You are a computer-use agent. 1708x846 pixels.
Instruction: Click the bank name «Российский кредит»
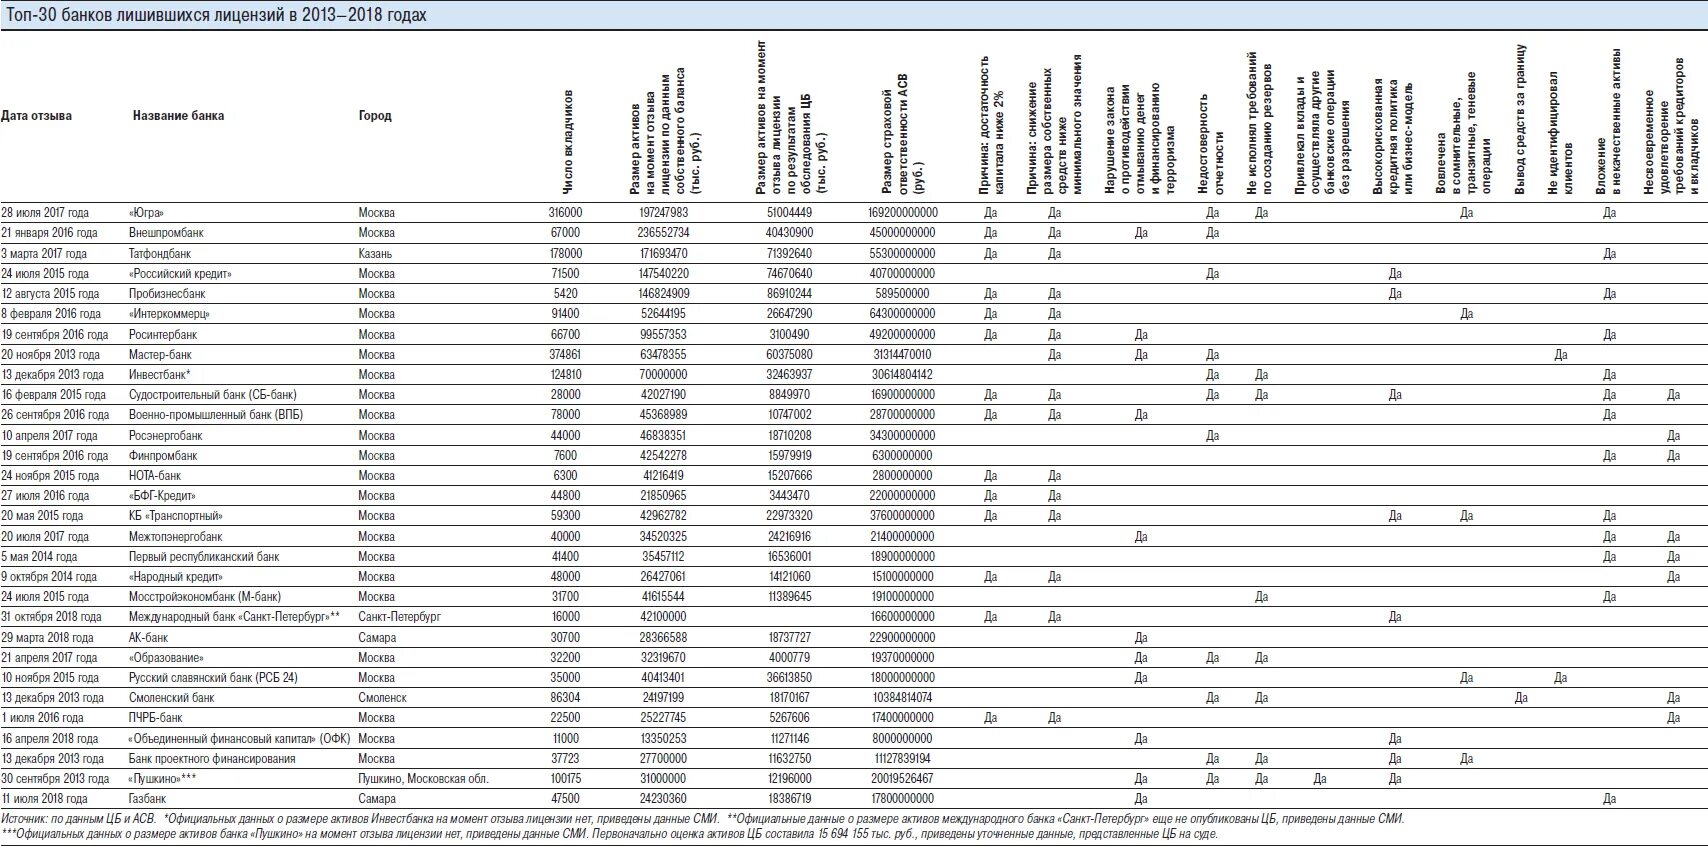pos(180,274)
